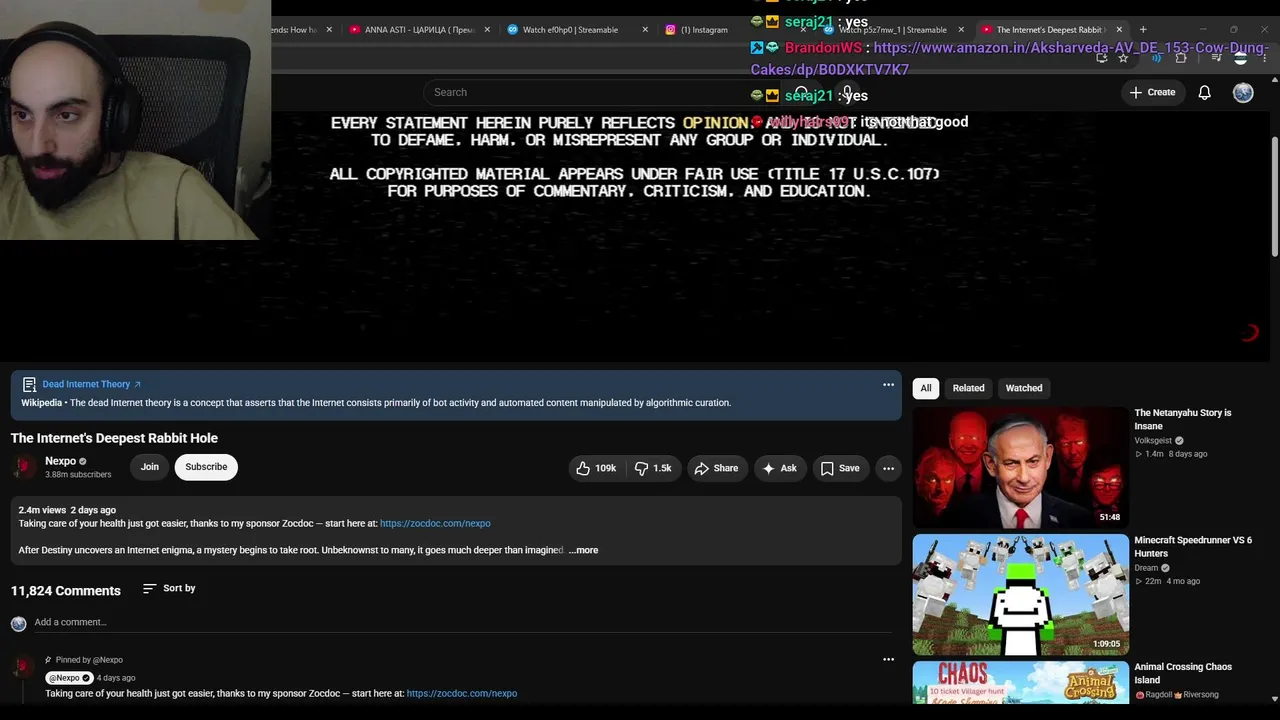
Task: Close The Internet's Deepest Rabbit Hole tab
Action: point(1119,30)
